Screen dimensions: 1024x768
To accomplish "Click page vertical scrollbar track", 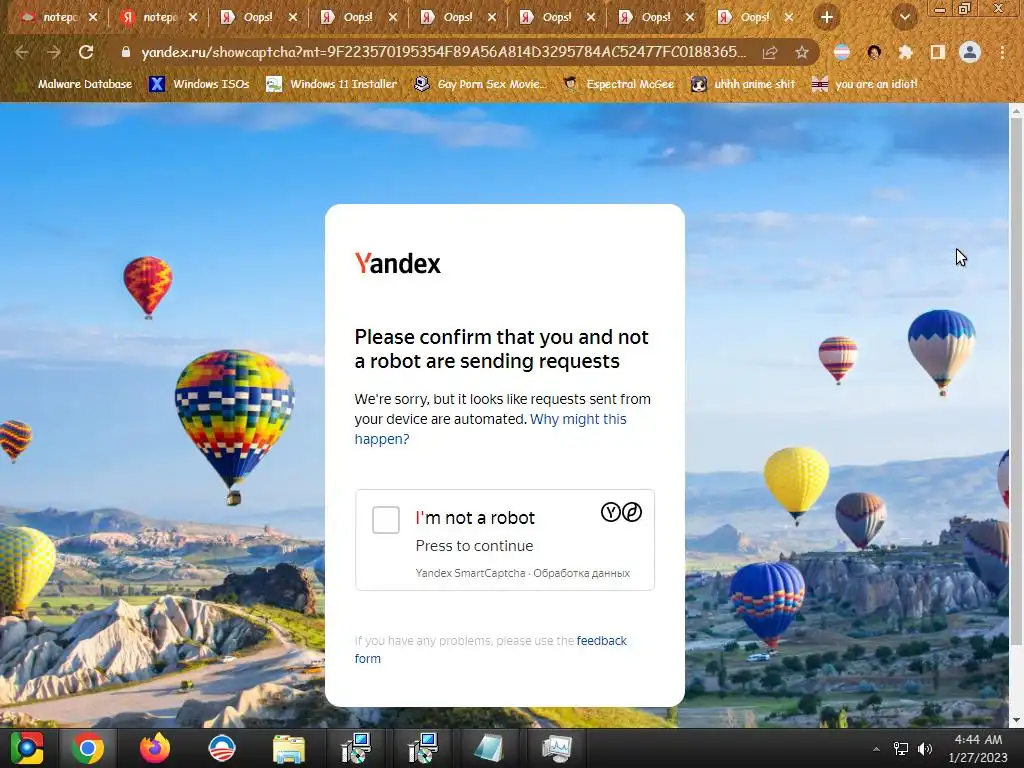I will [x=1016, y=415].
